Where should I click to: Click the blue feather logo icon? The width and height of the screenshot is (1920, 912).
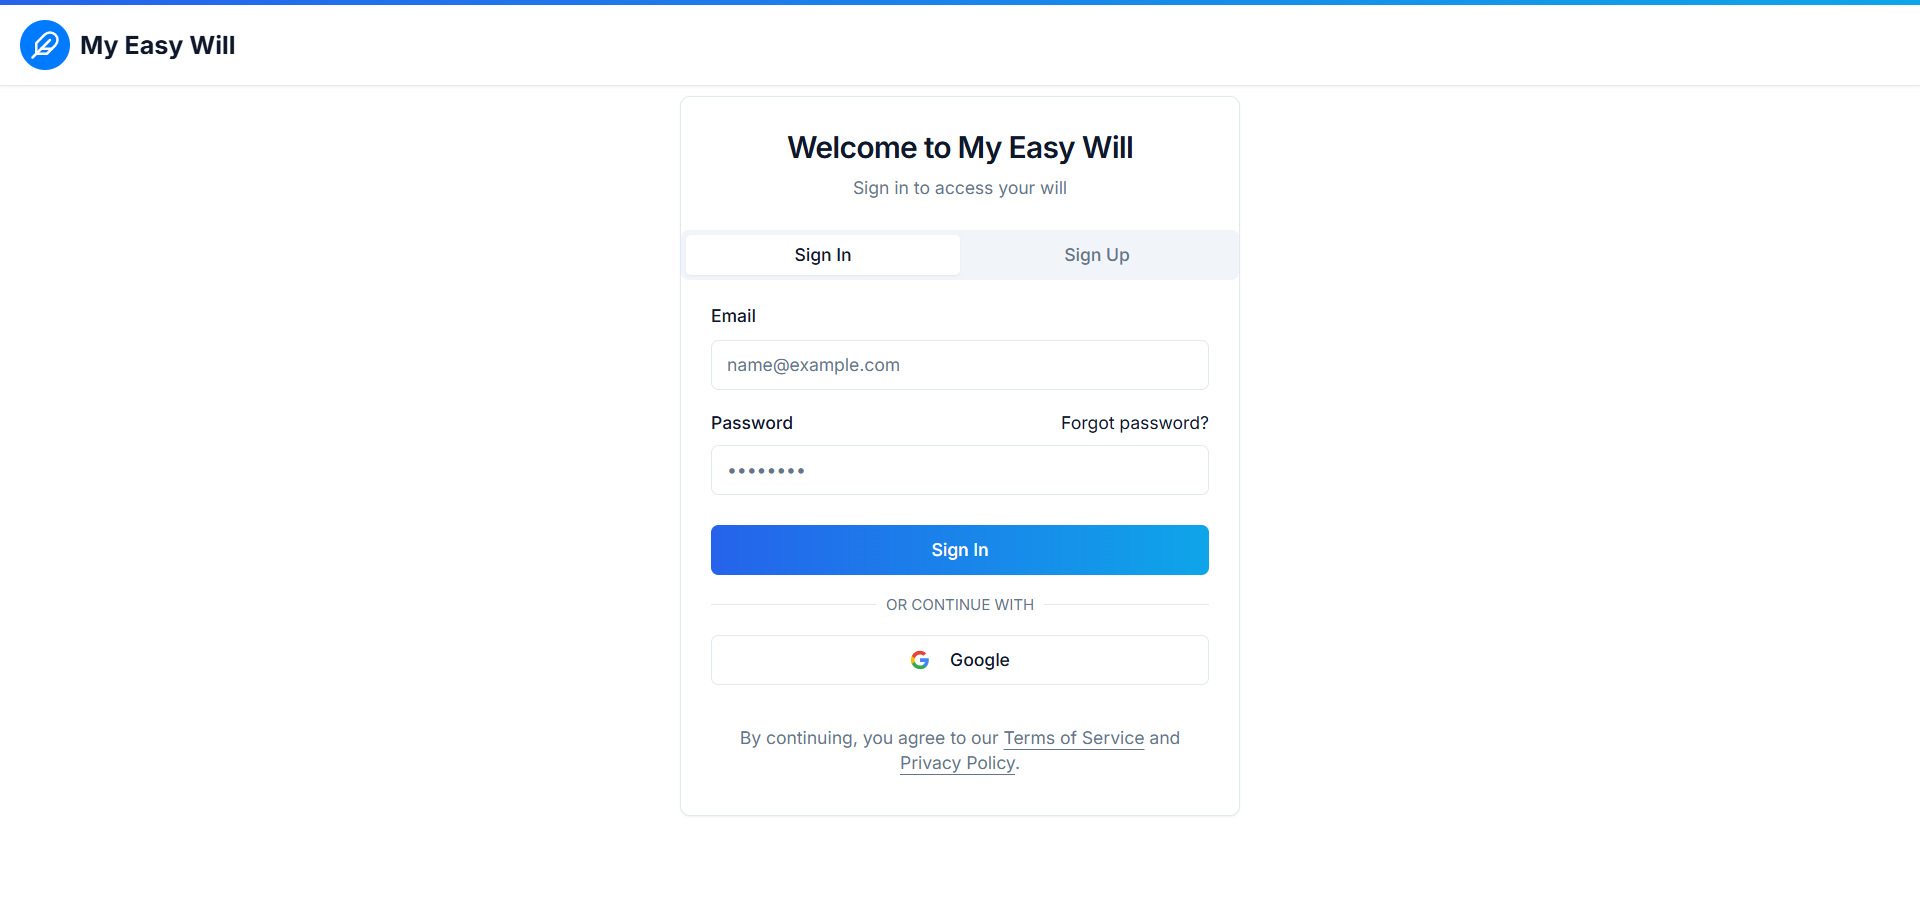(x=45, y=45)
